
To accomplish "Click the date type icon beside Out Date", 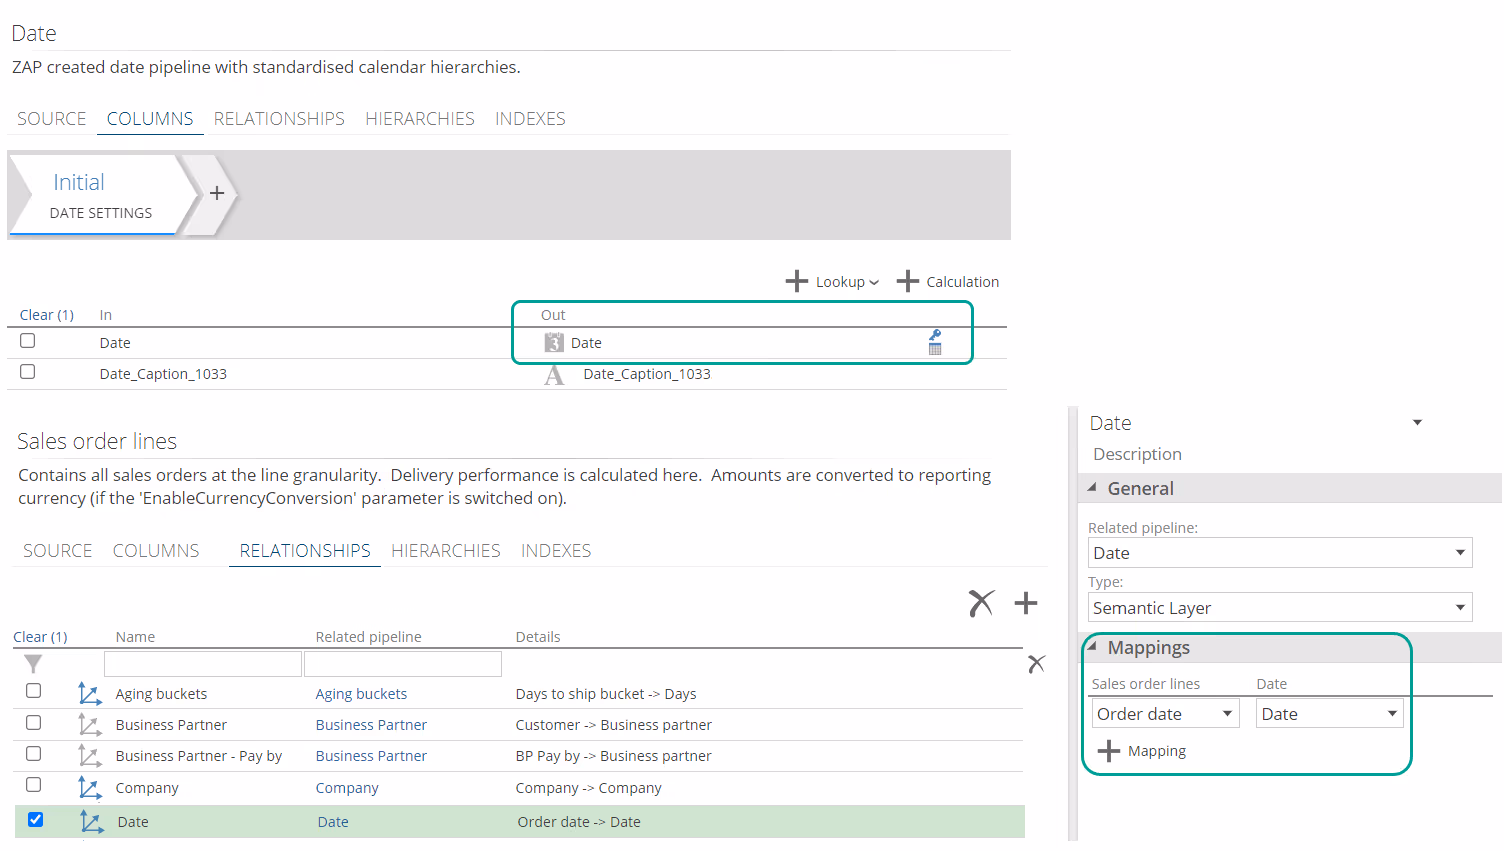I will click(554, 343).
